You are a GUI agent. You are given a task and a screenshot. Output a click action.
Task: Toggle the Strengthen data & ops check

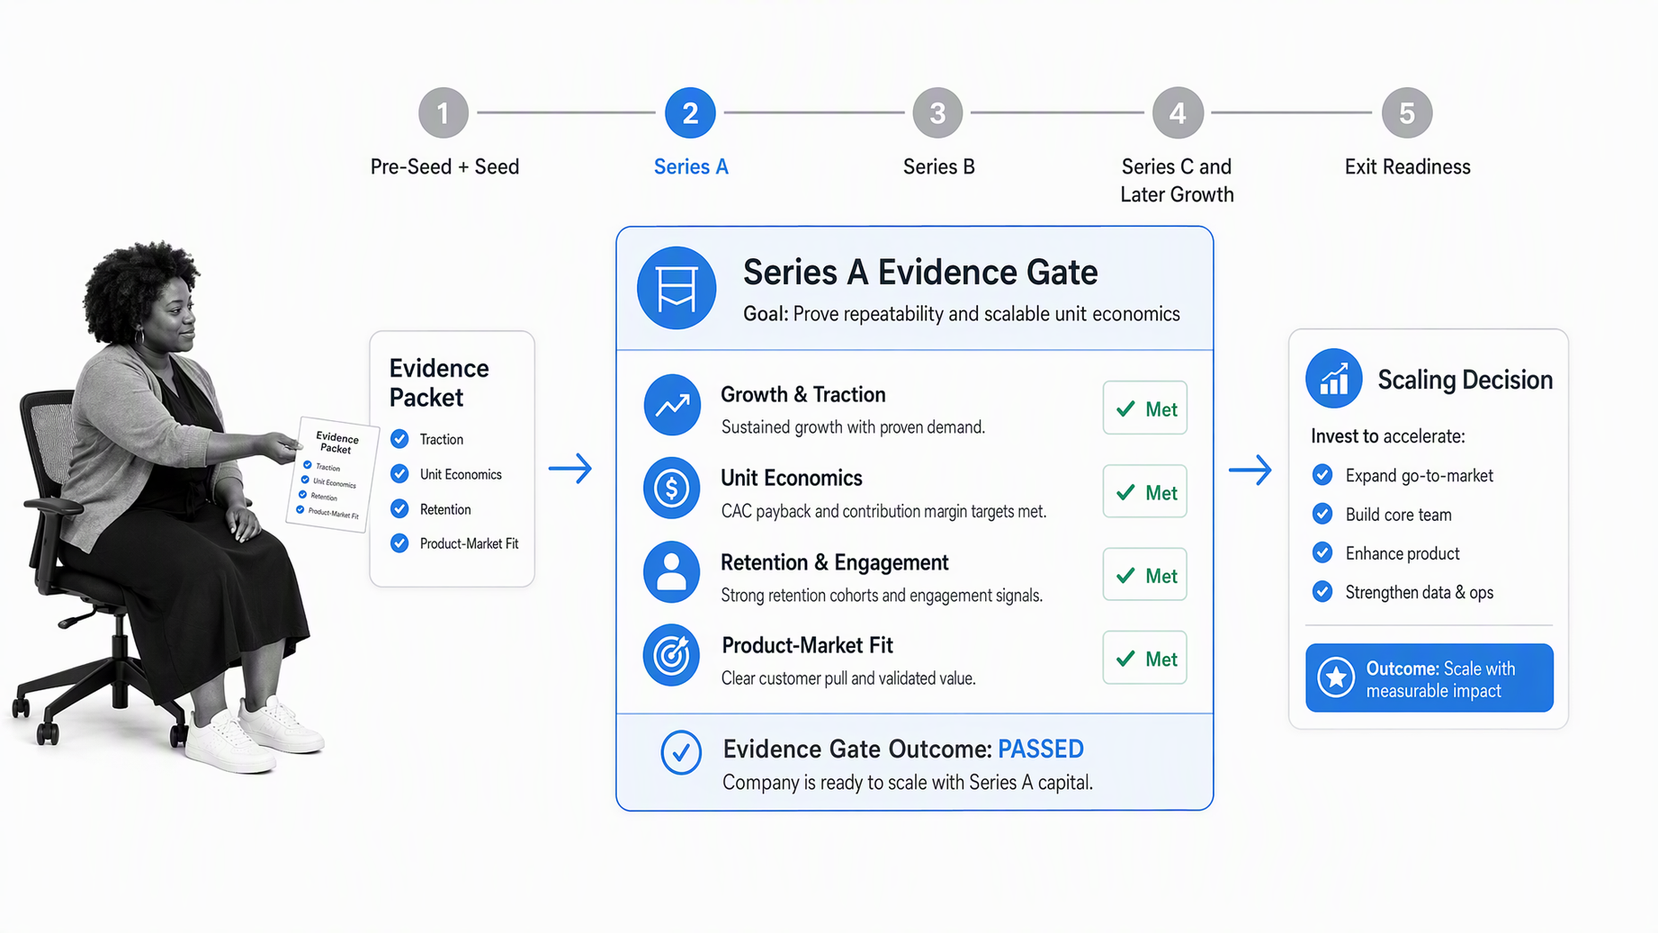(1322, 592)
